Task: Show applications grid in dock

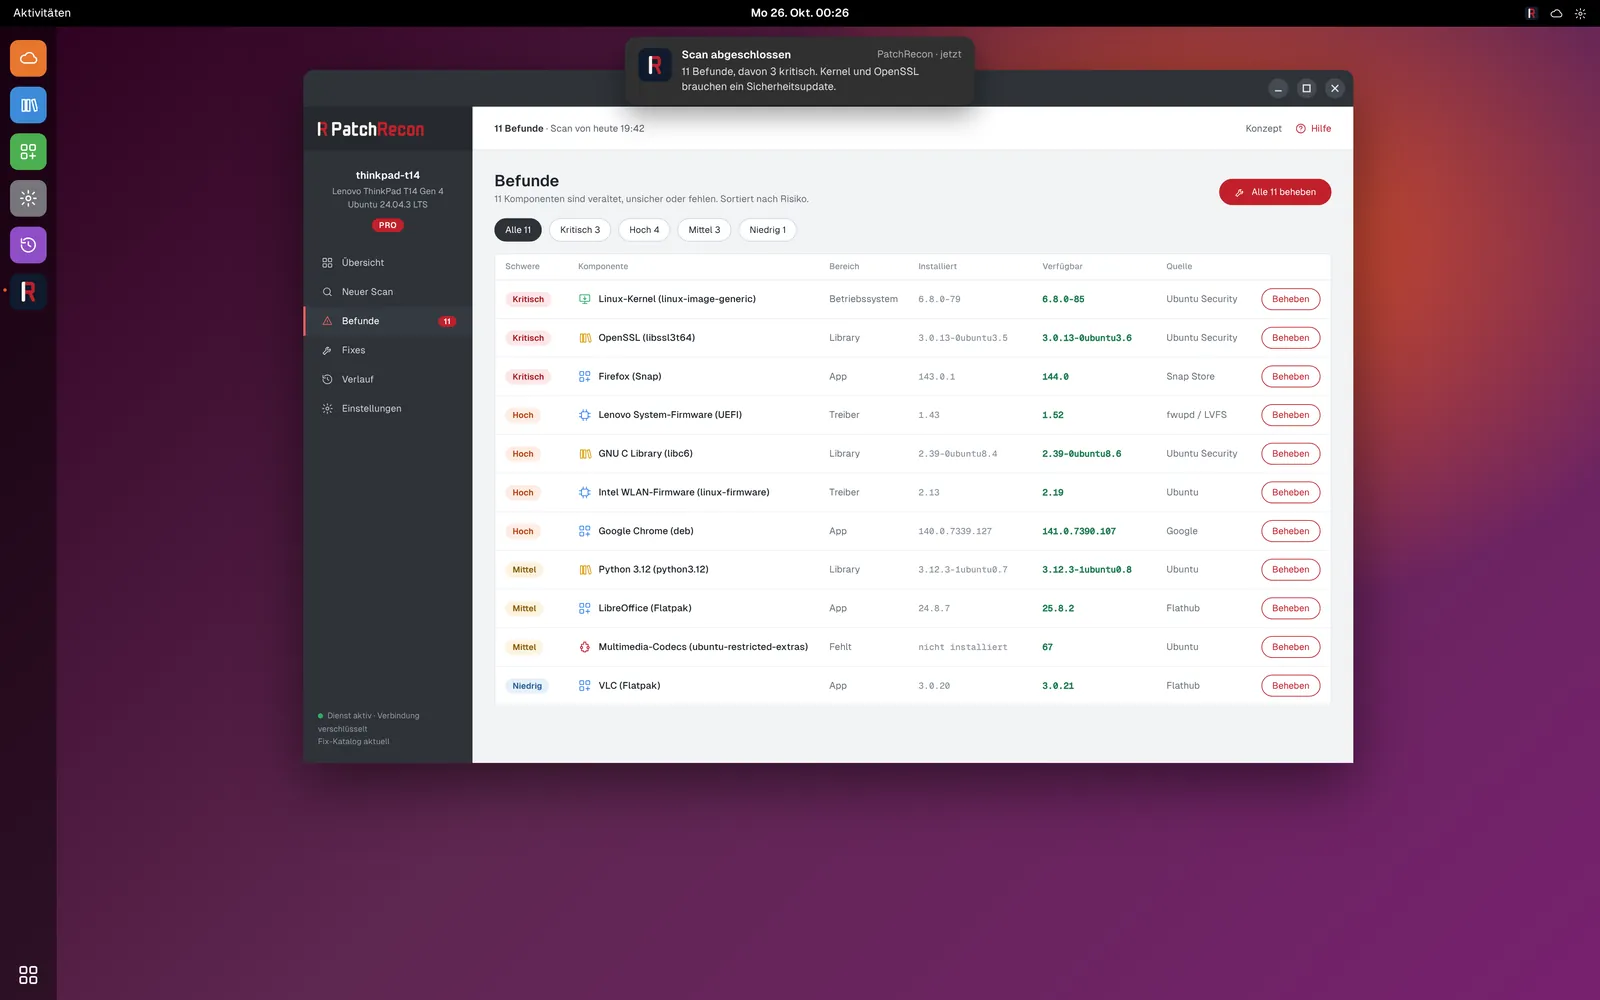Action: click(28, 975)
